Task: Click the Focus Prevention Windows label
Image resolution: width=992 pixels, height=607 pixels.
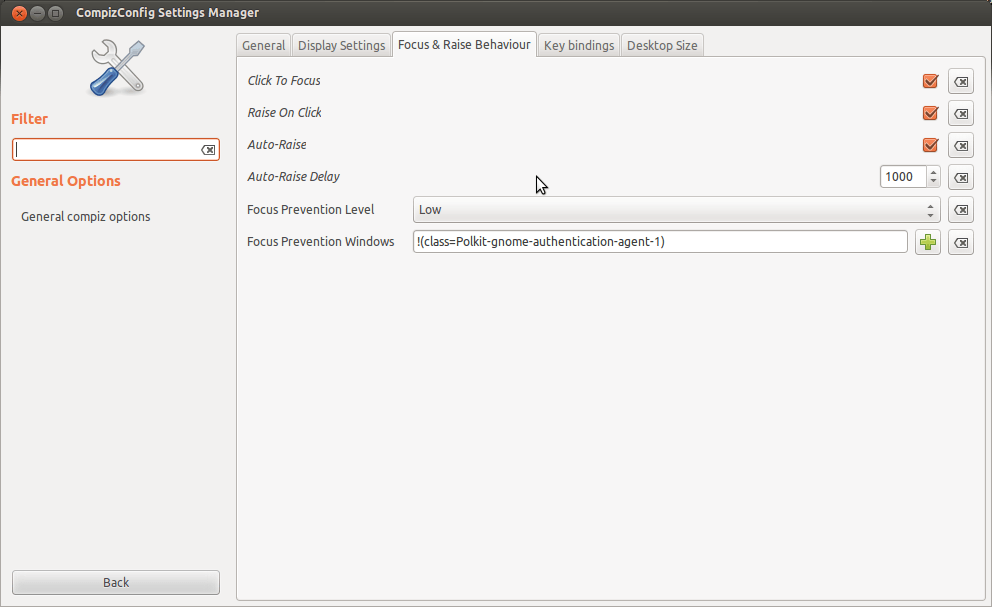Action: point(321,242)
